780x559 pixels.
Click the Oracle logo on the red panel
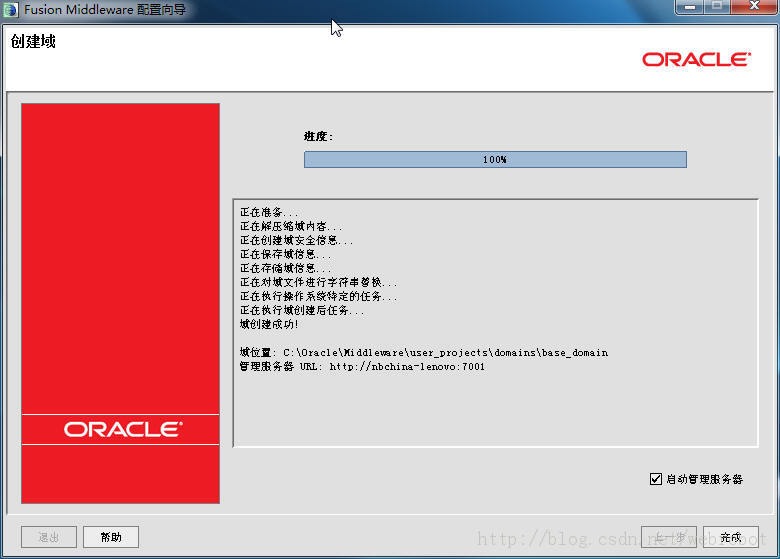pyautogui.click(x=123, y=430)
